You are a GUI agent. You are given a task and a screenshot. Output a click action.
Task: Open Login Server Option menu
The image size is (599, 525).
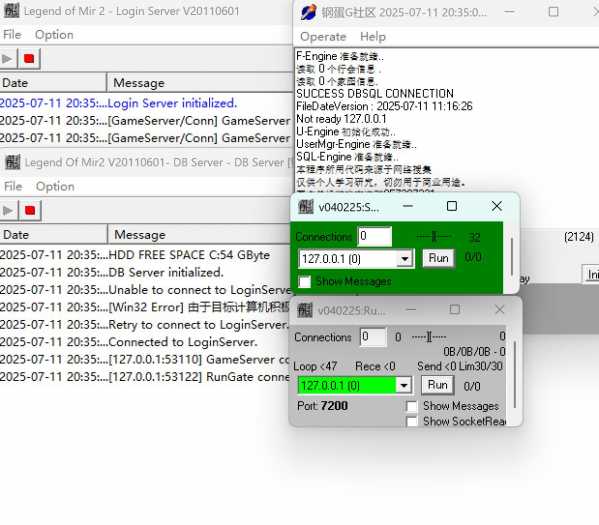tap(54, 35)
